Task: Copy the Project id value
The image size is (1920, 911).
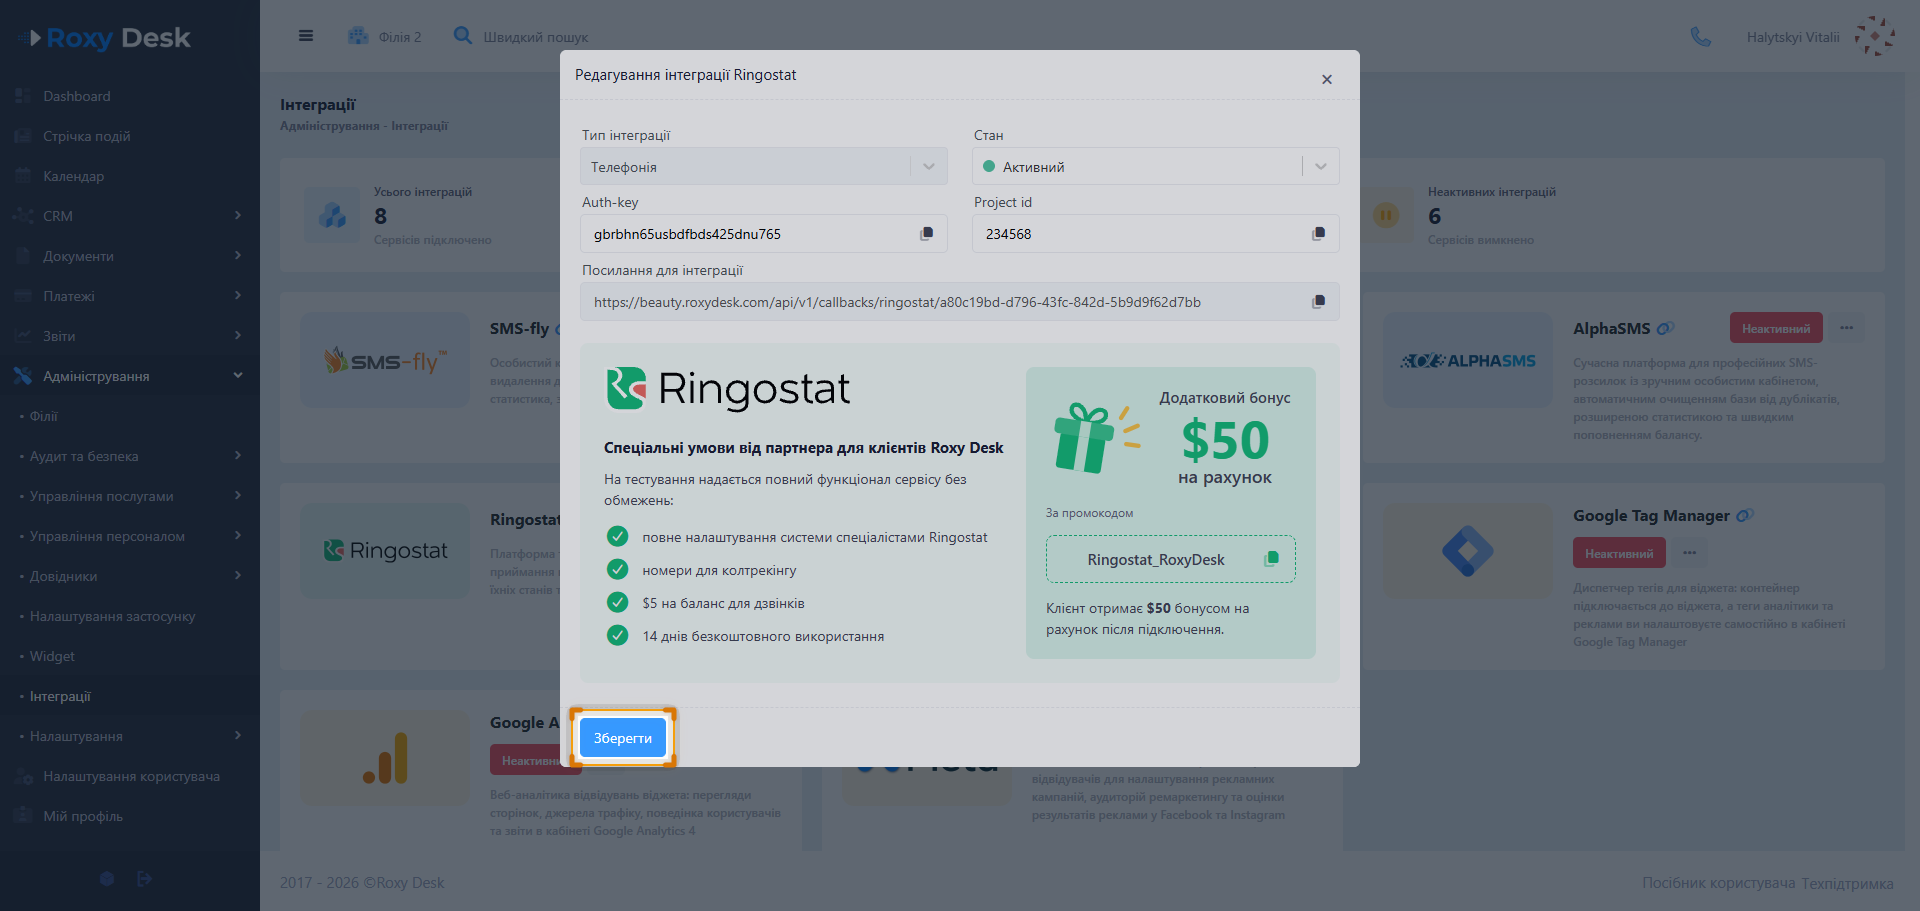Action: pyautogui.click(x=1319, y=234)
